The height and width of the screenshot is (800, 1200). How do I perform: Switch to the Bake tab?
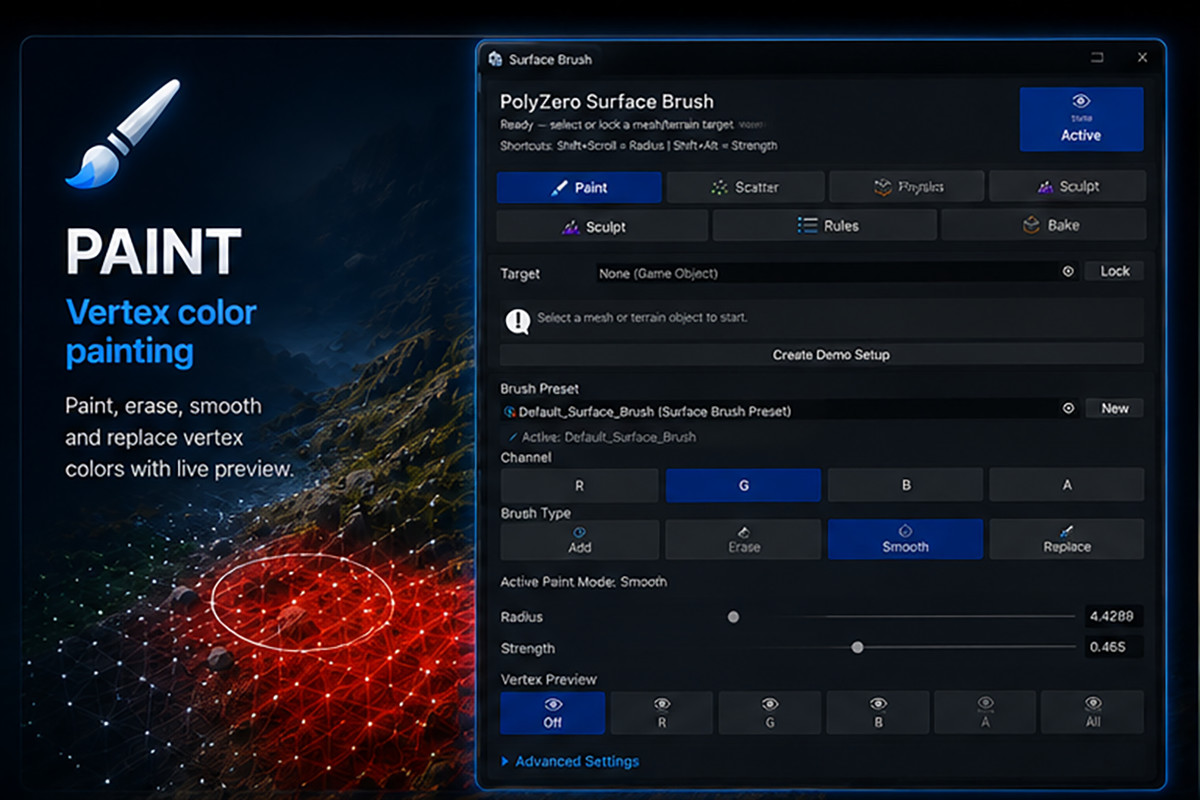1044,226
